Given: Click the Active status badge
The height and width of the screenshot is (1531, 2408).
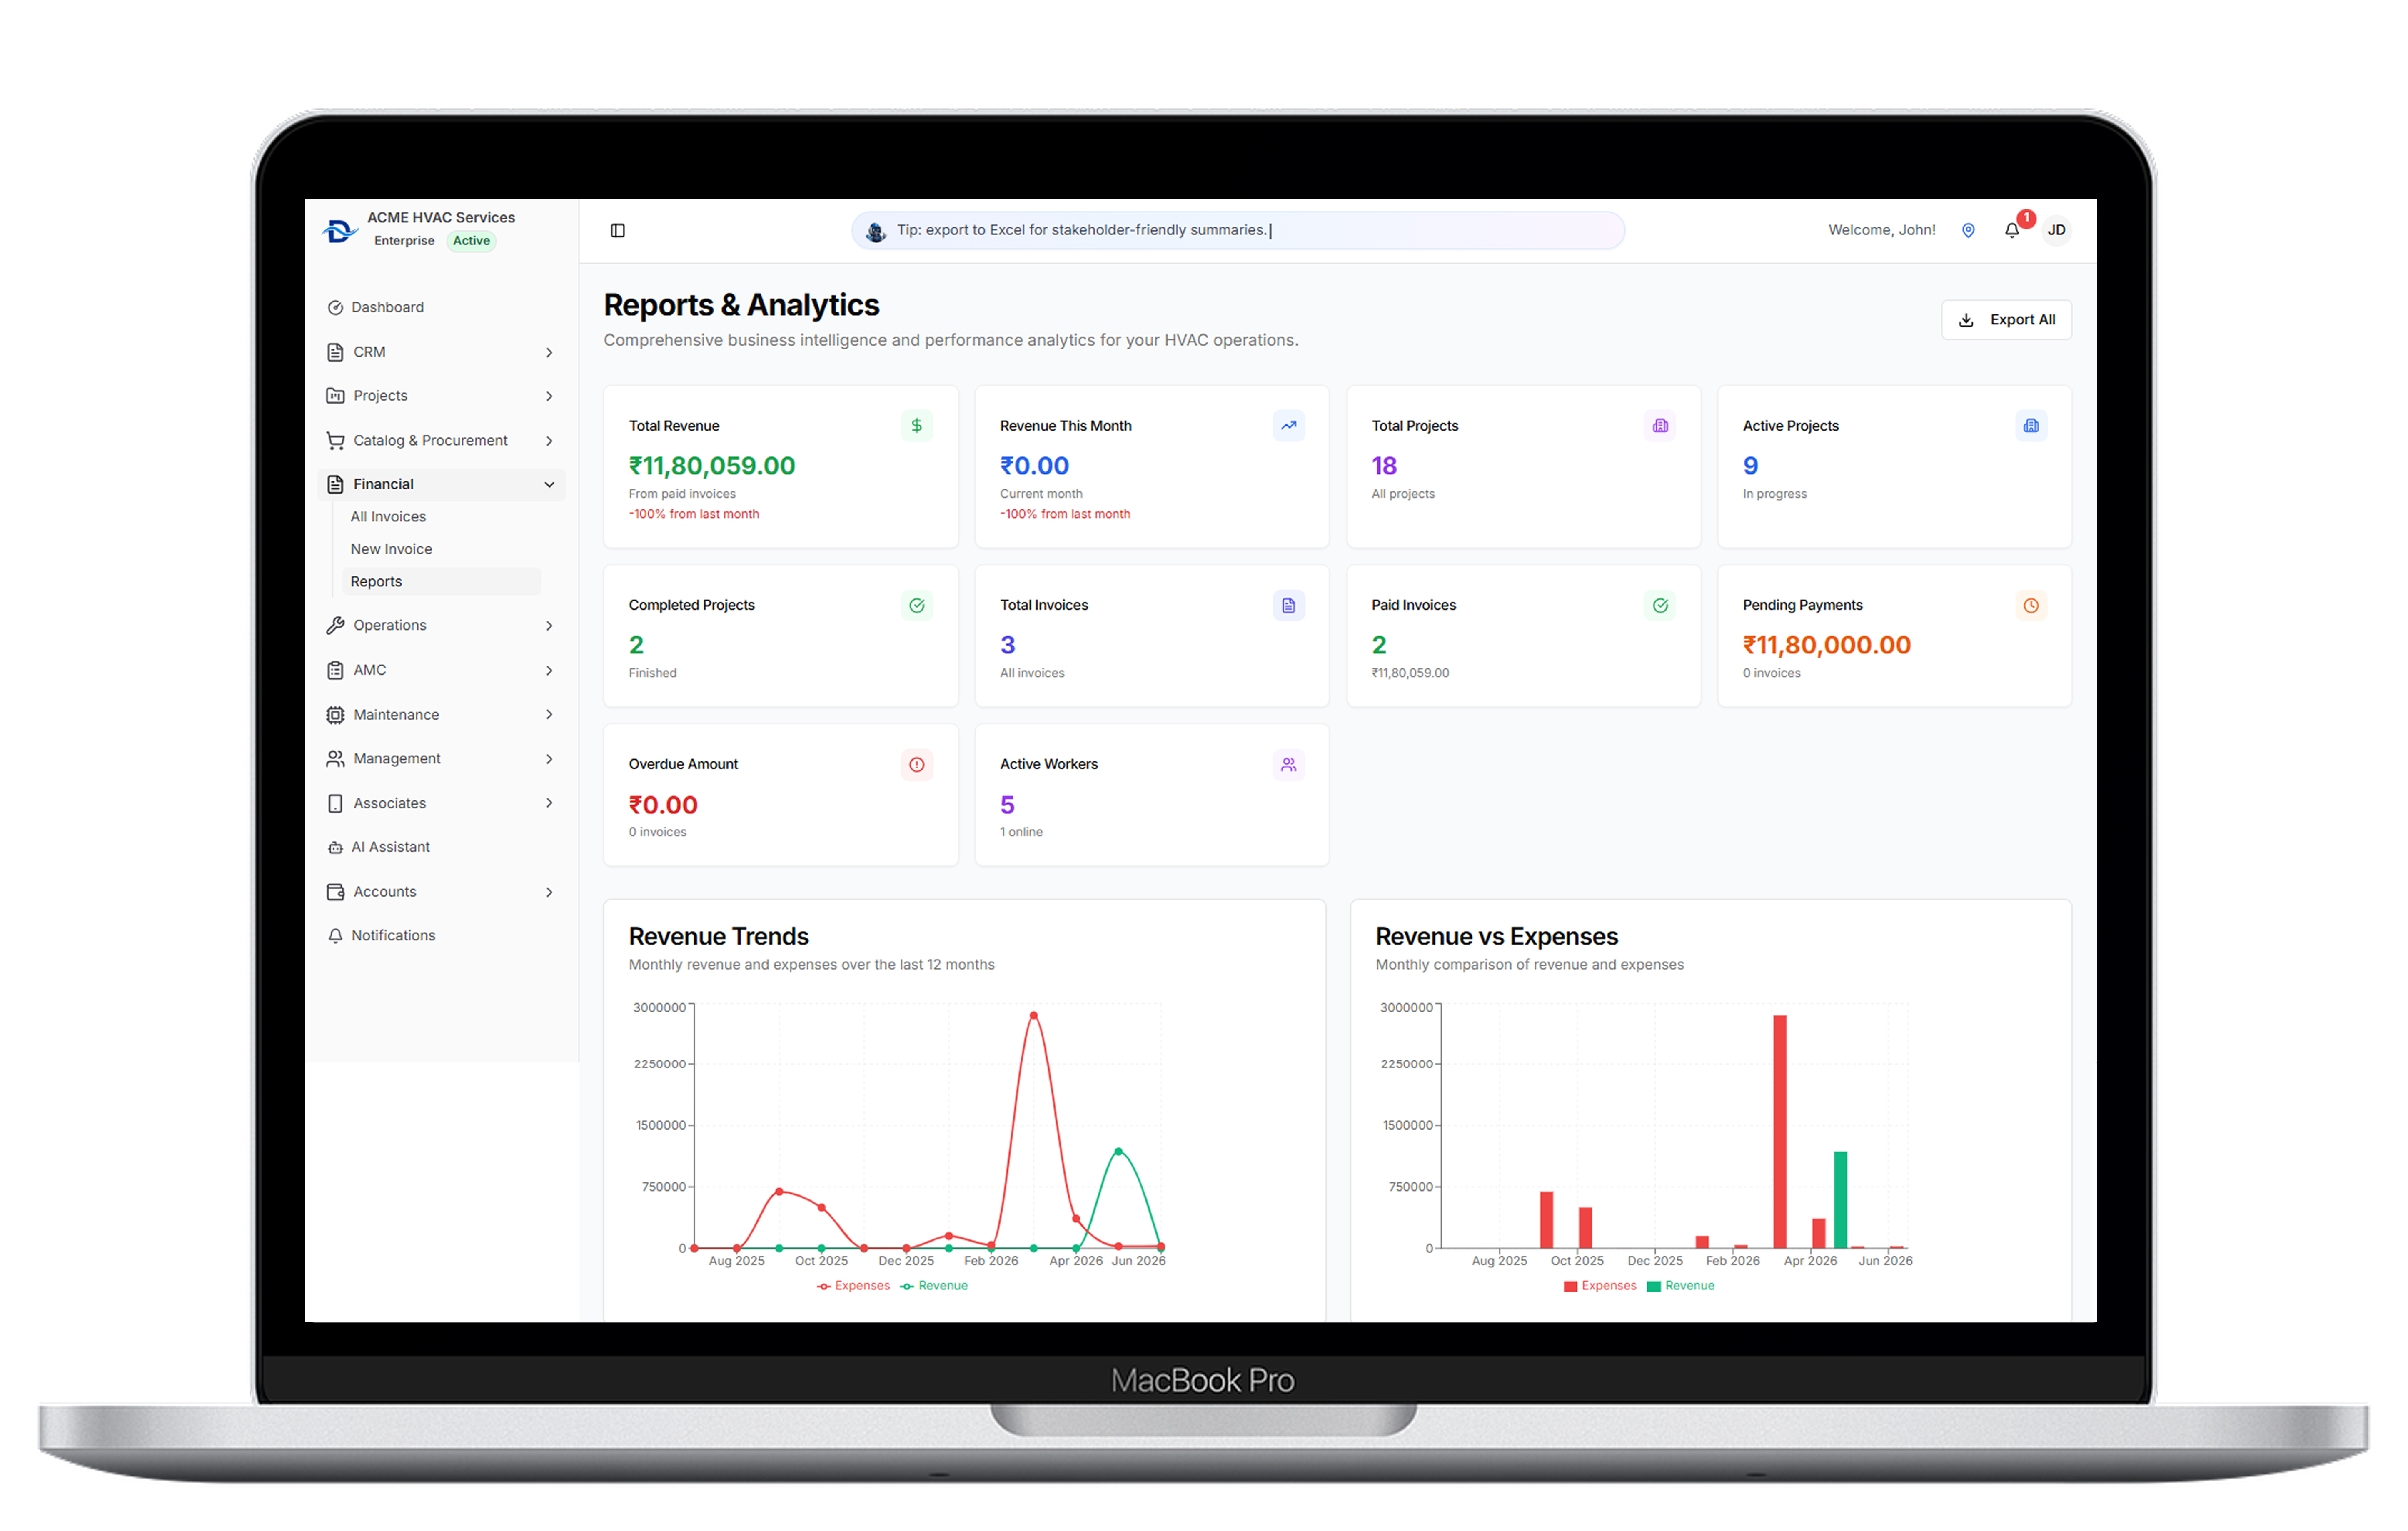Looking at the screenshot, I should coord(471,241).
